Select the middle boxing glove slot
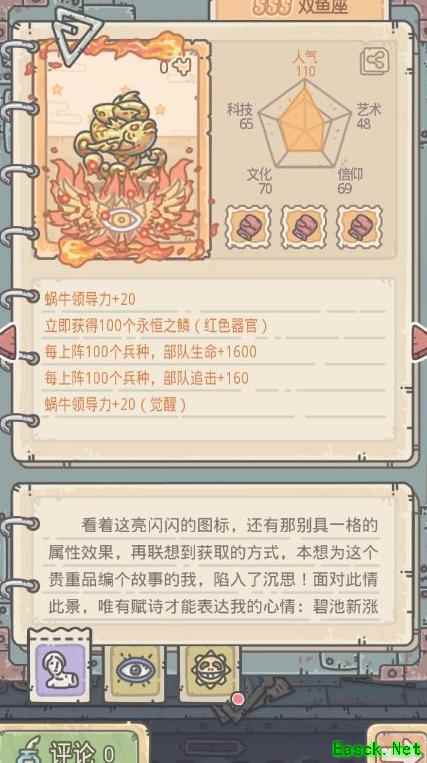Screen dimensions: 427x763 click(x=304, y=227)
